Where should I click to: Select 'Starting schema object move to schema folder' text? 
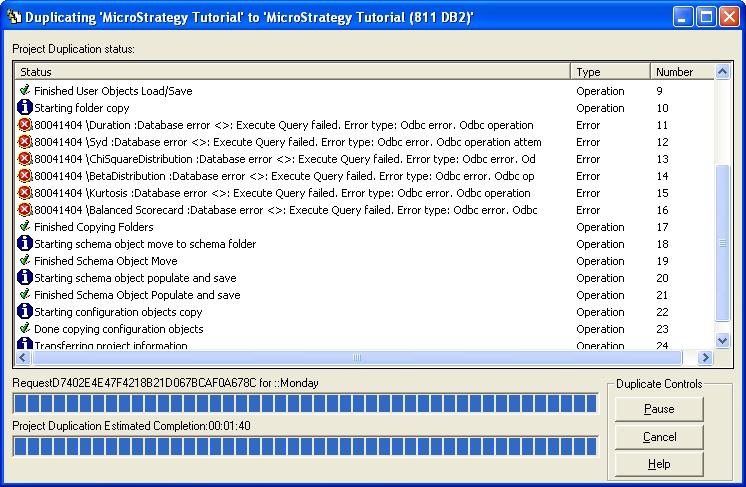[145, 244]
